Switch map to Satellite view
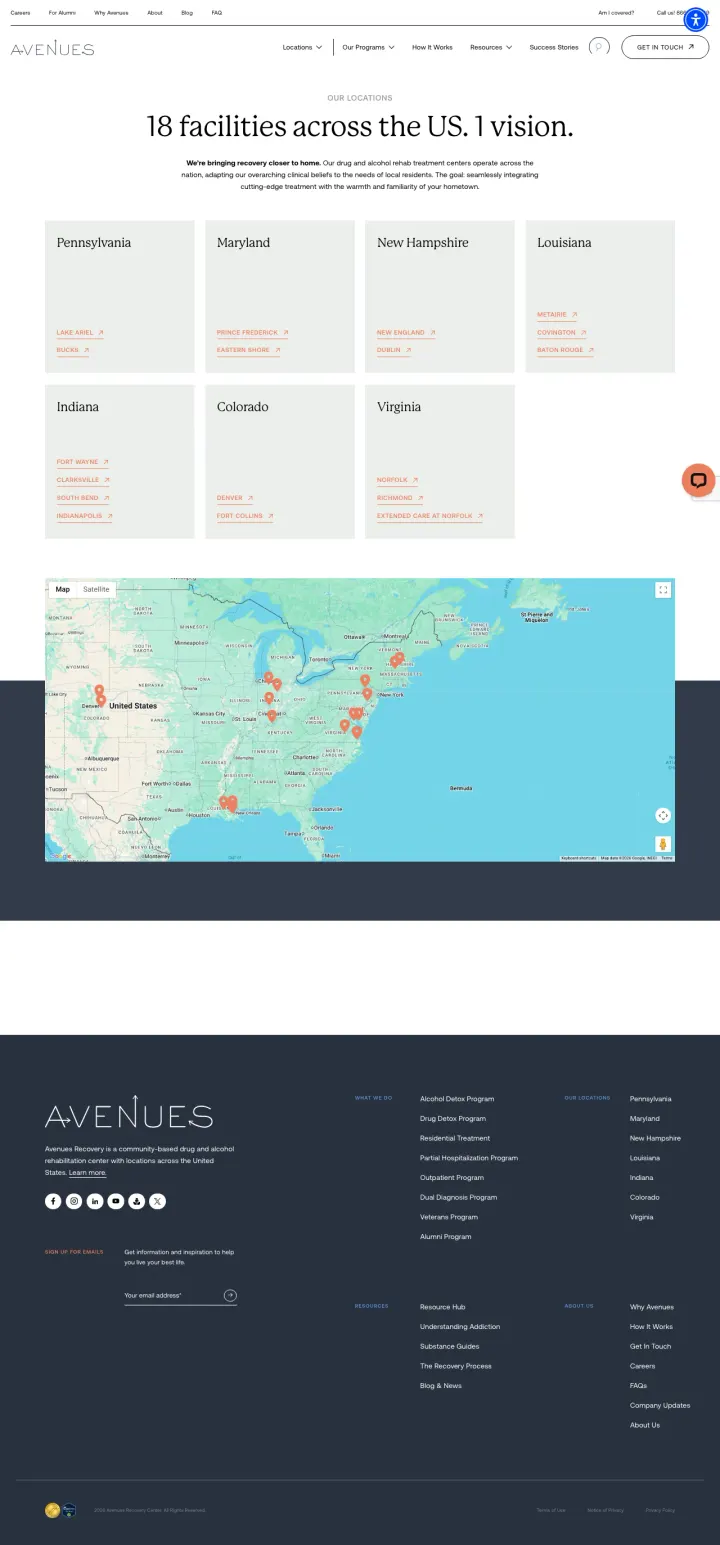Image resolution: width=720 pixels, height=1545 pixels. point(96,589)
